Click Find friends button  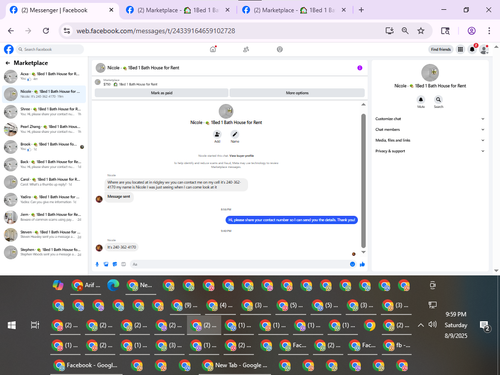[x=441, y=49]
